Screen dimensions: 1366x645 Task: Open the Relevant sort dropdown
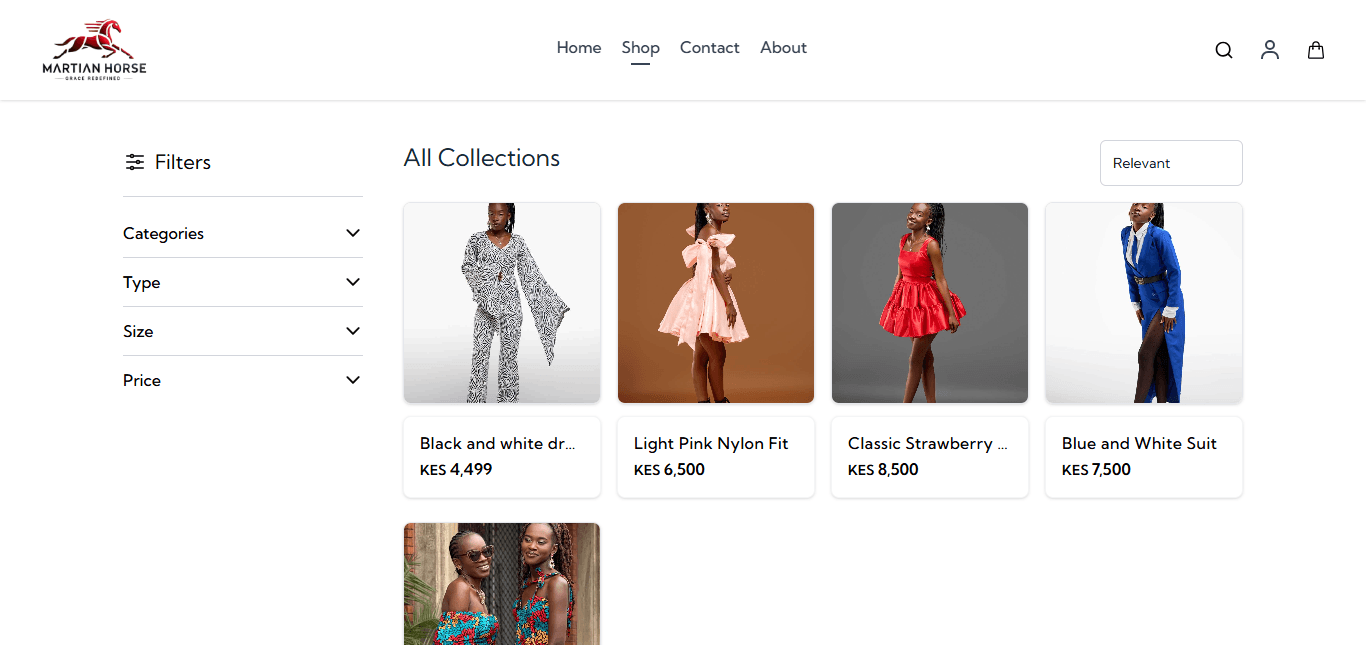[x=1170, y=163]
